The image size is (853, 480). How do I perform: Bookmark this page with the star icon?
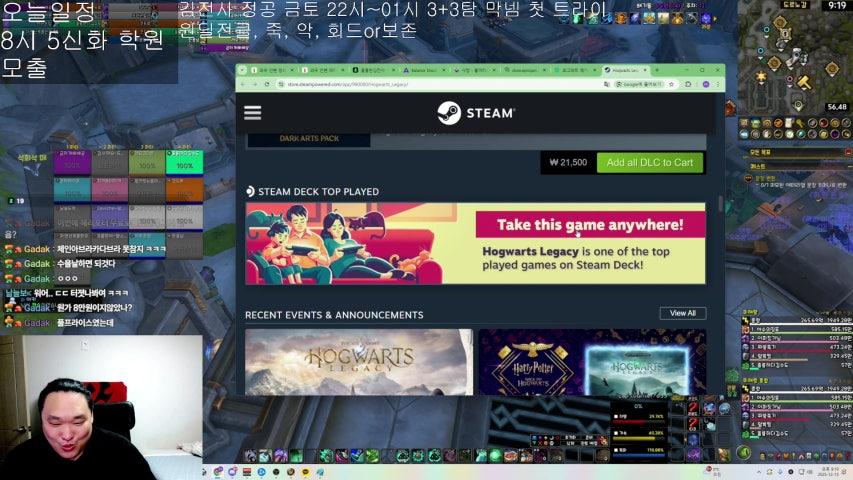tap(672, 84)
